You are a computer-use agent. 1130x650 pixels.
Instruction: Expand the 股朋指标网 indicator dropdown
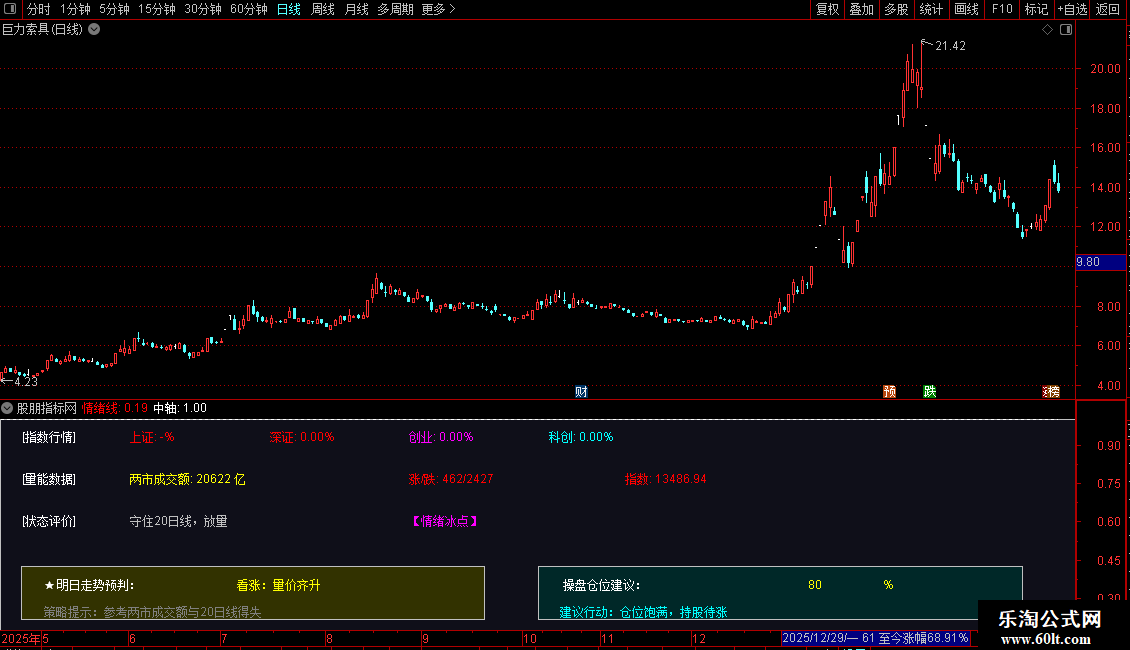tap(7, 408)
